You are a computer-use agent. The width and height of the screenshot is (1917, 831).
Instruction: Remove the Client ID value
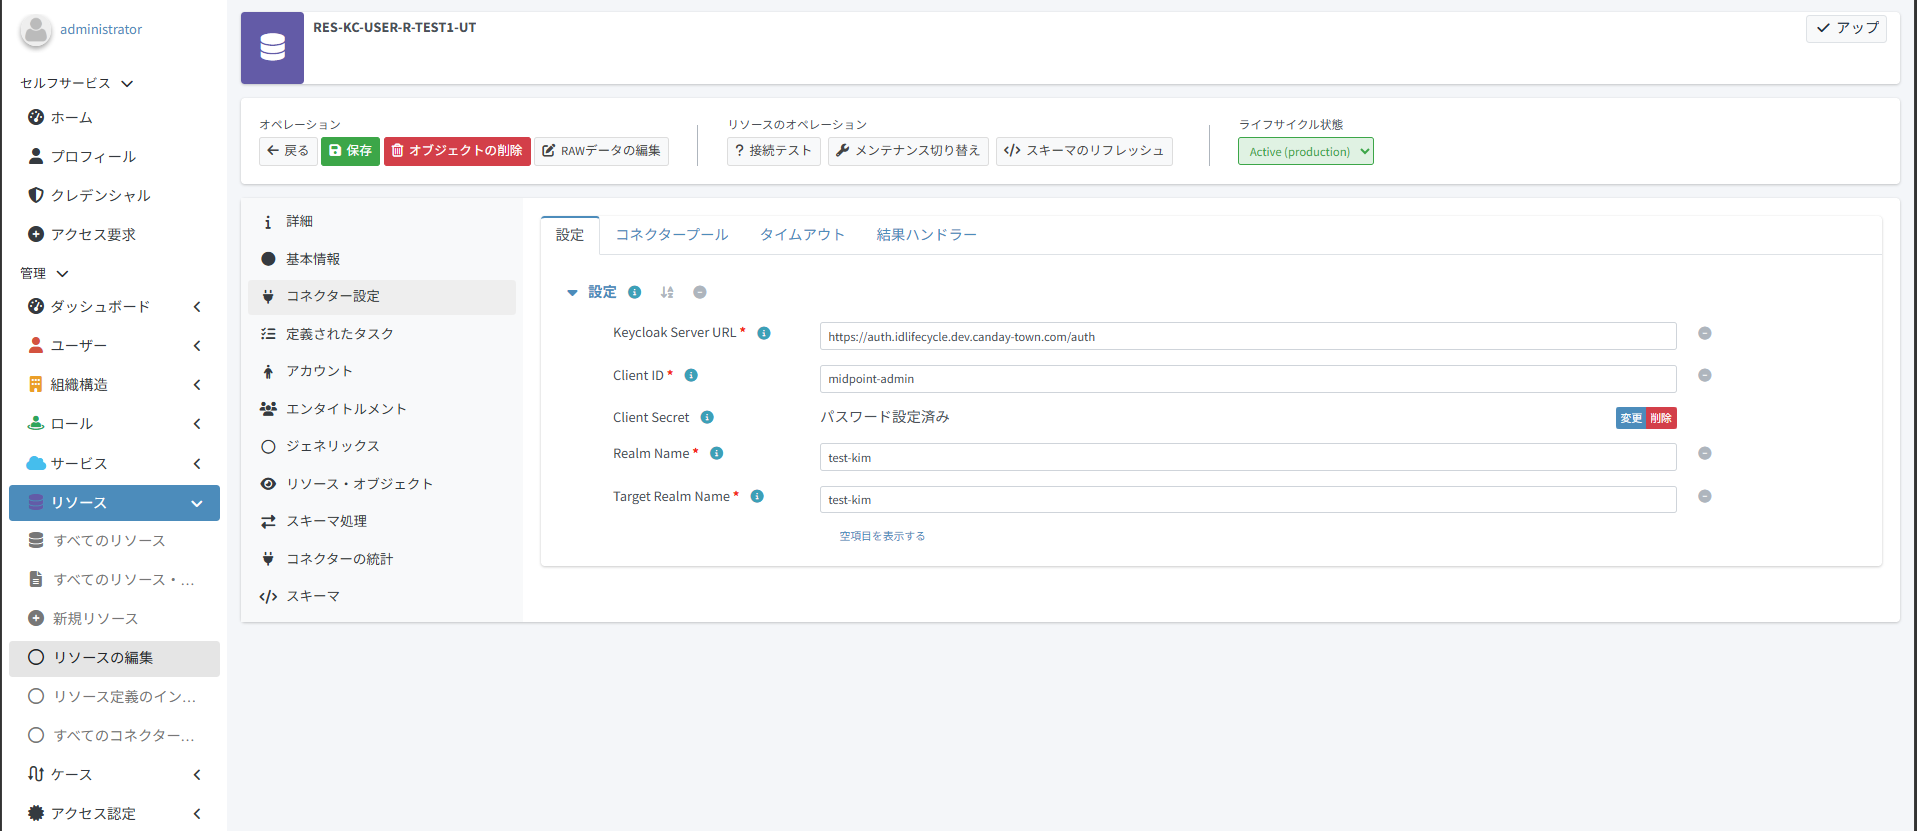click(1705, 375)
